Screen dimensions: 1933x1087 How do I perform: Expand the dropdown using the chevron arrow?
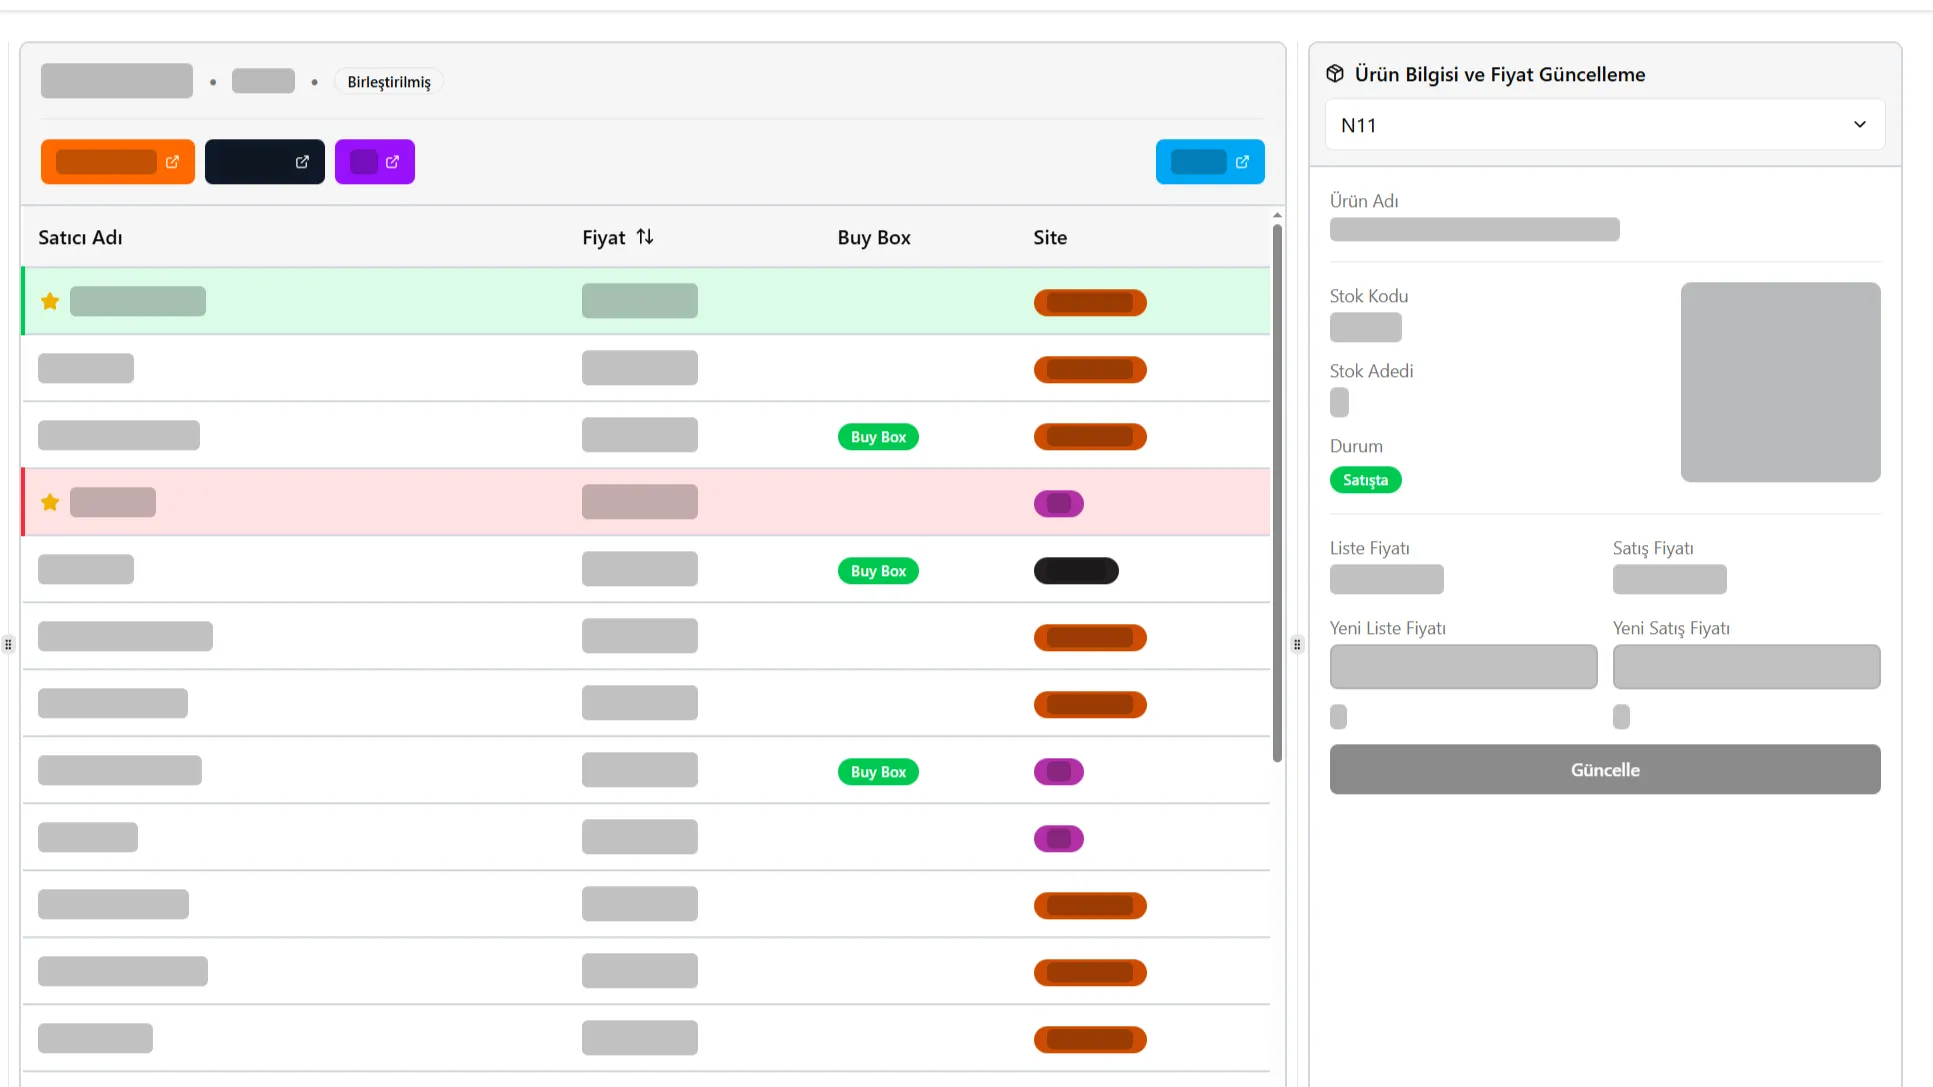(x=1859, y=125)
